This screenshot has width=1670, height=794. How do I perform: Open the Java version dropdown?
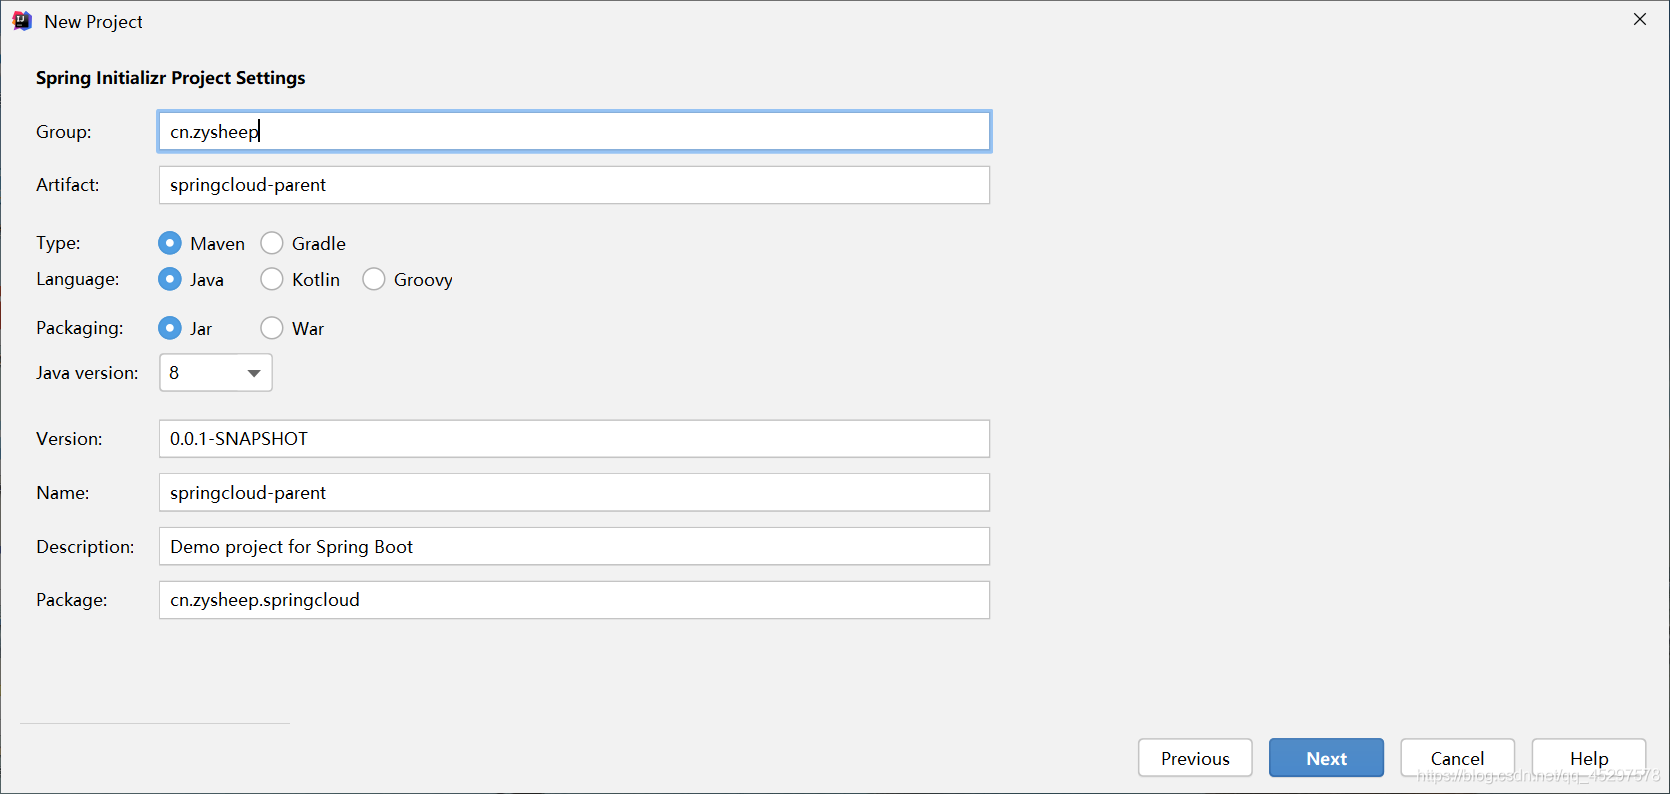pyautogui.click(x=216, y=373)
